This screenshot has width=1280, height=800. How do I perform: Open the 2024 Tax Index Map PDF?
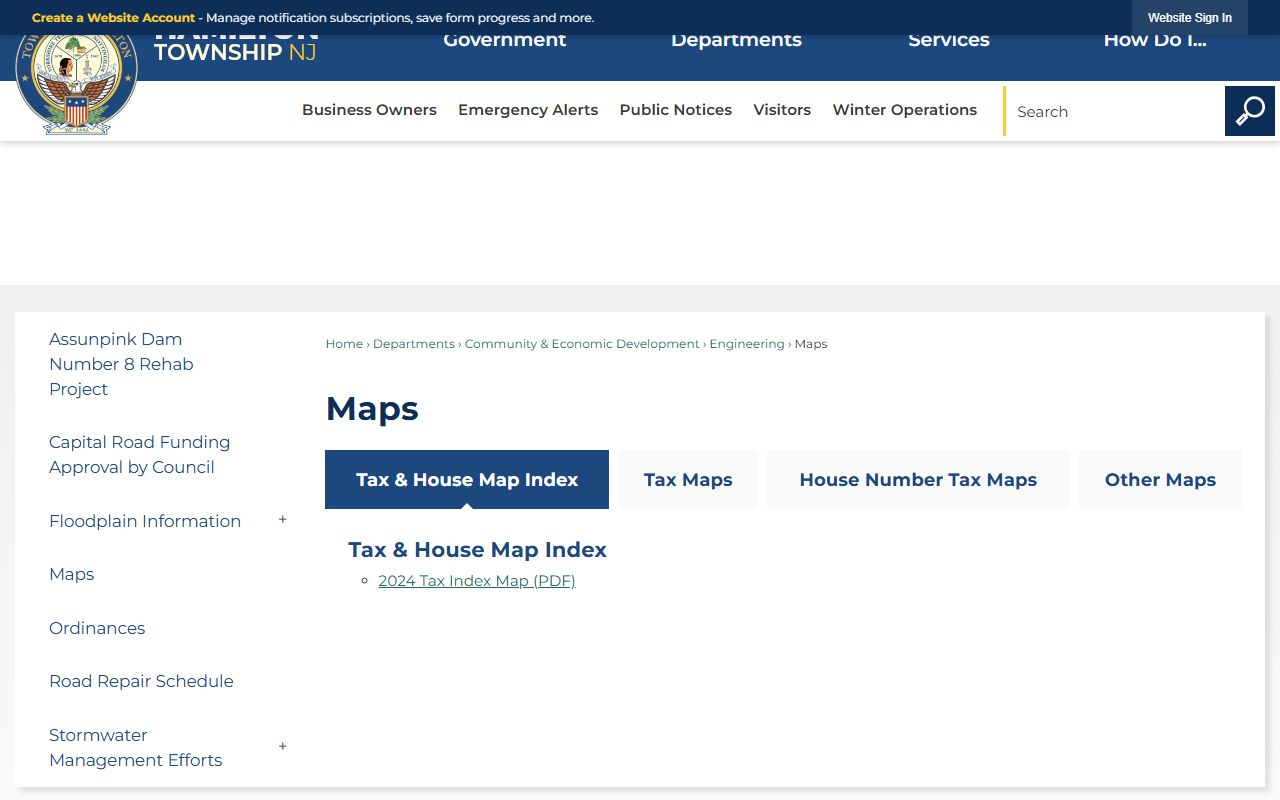coord(477,581)
